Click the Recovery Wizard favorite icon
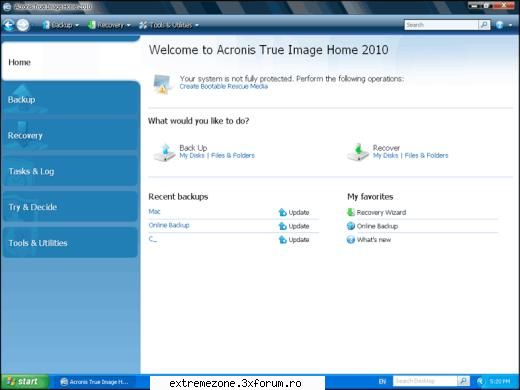Viewport: 520px width, 390px height. 350,212
